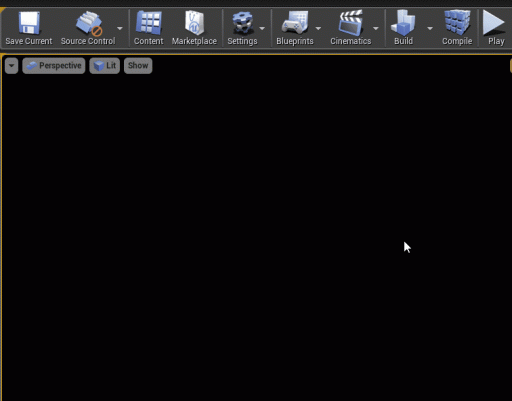
Task: Open the Lit view mode menu
Action: [x=105, y=66]
